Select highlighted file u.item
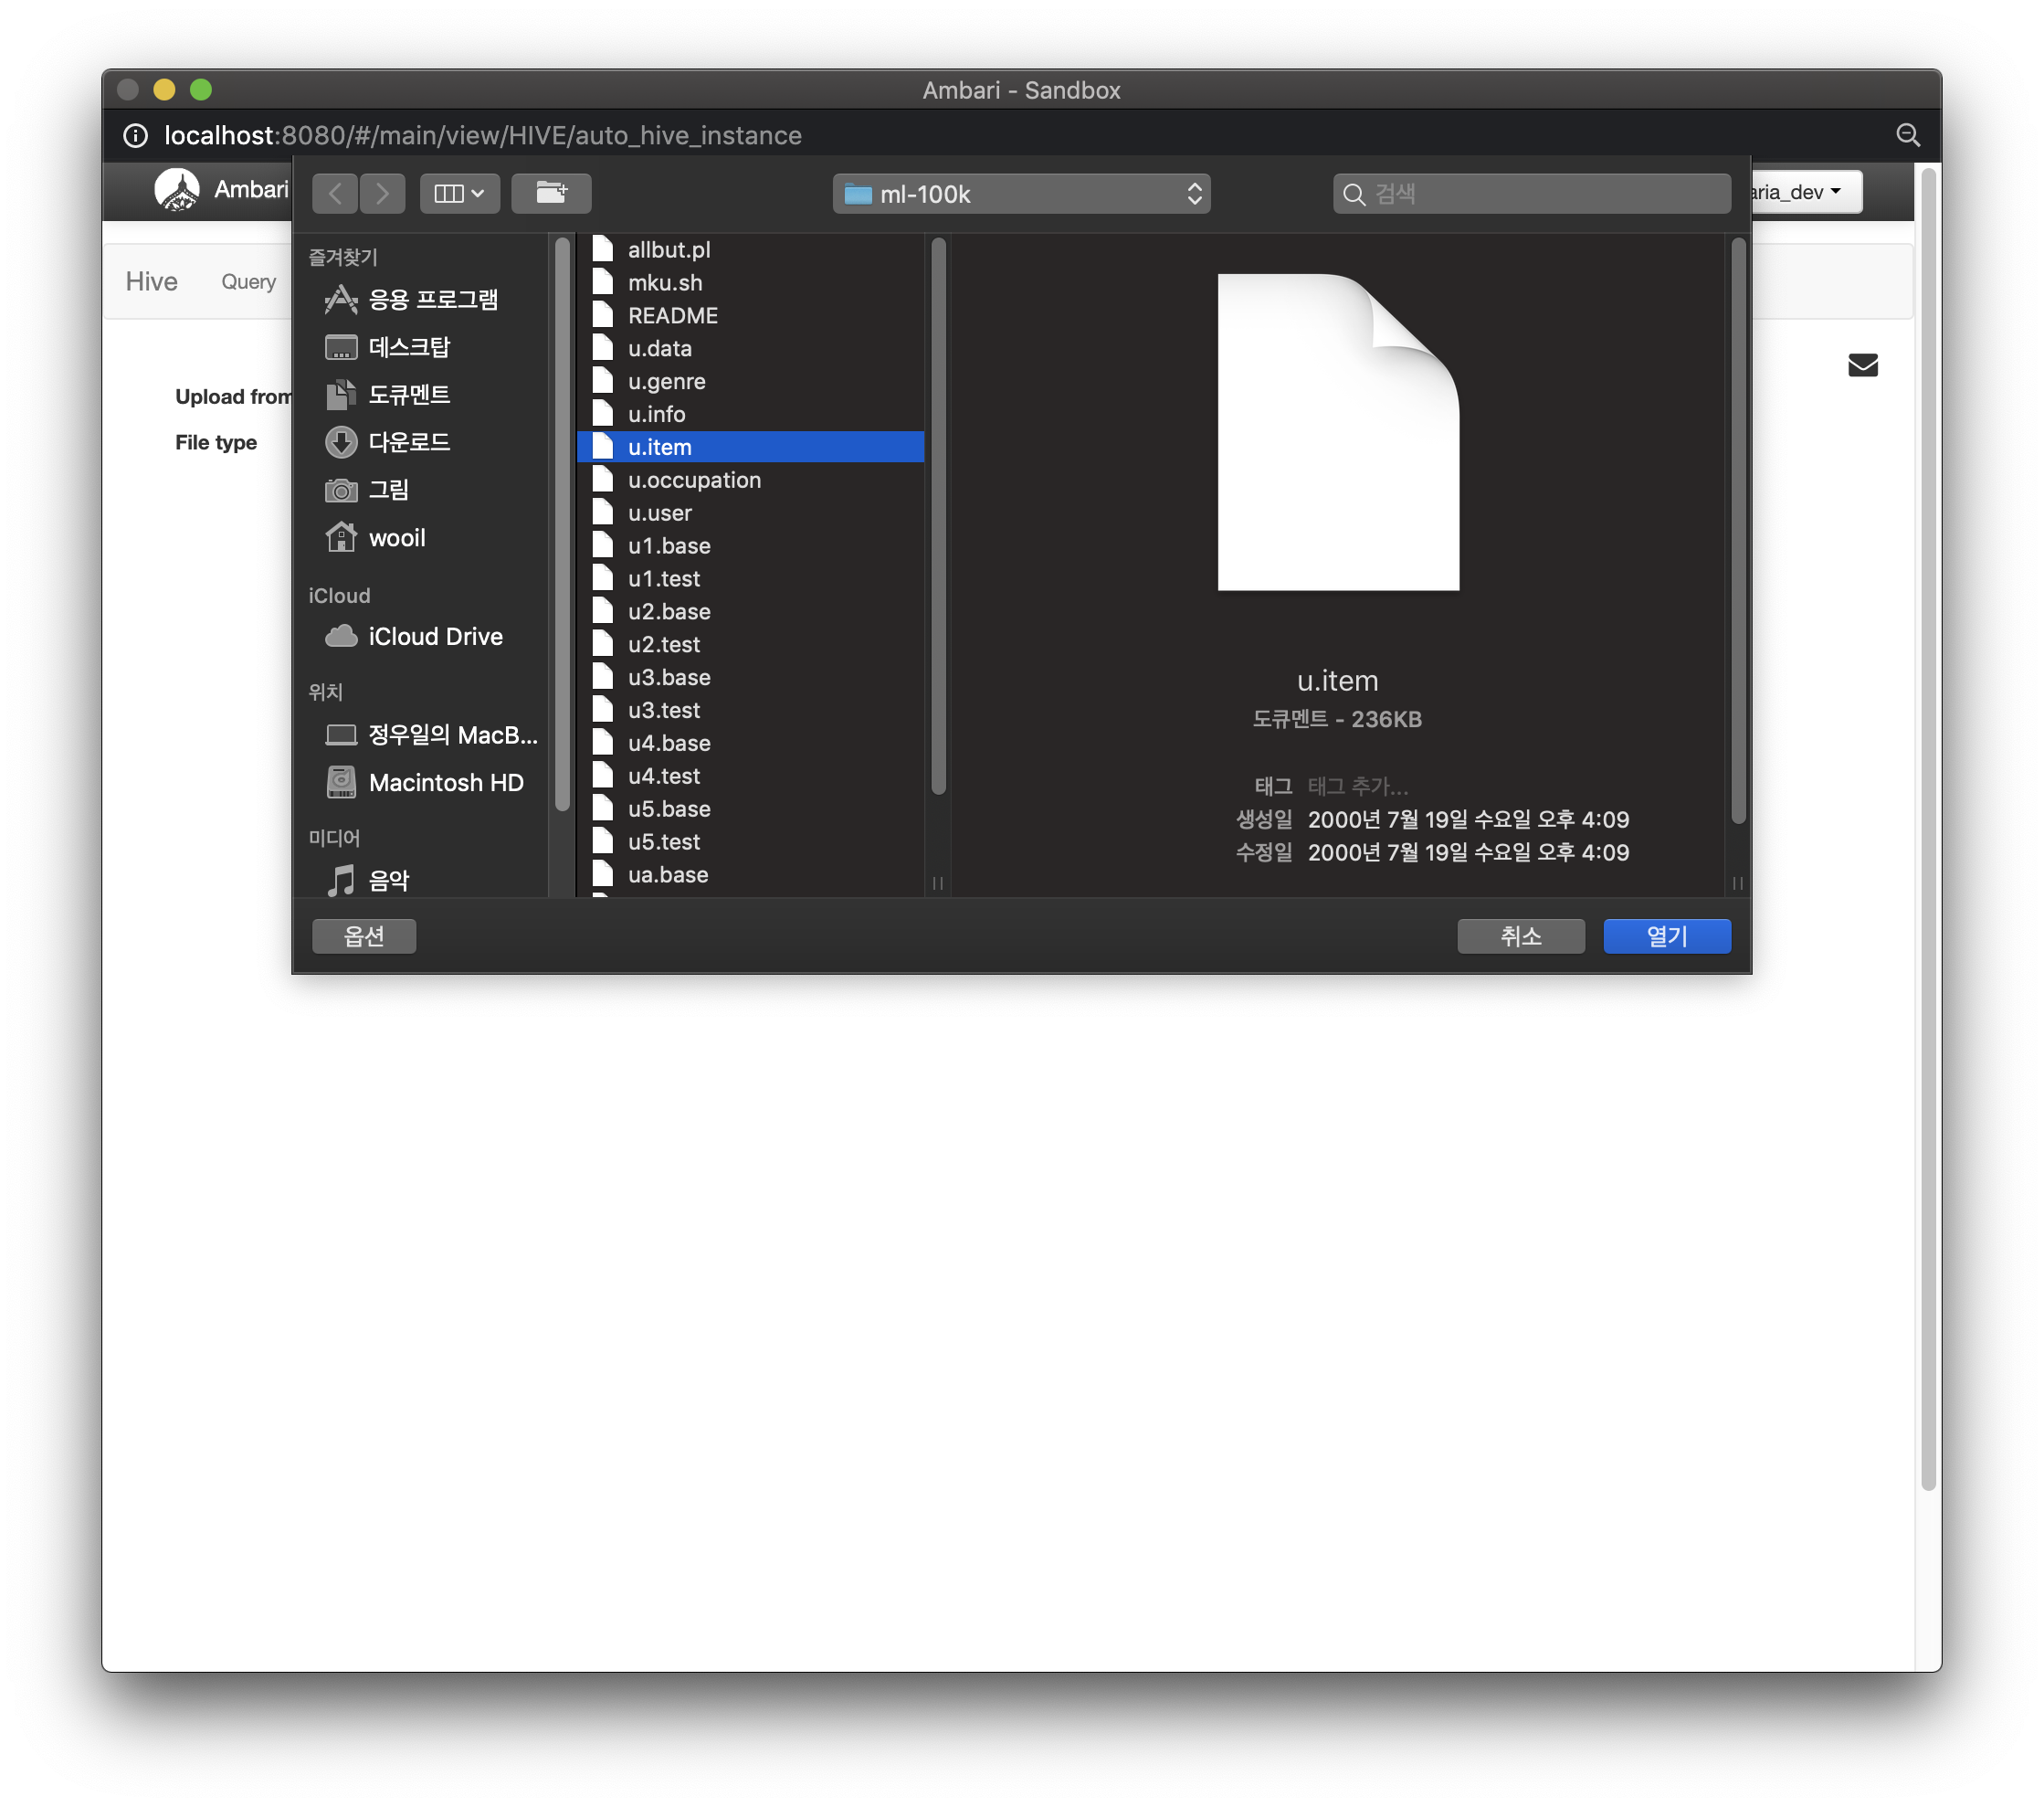Viewport: 2044px width, 1807px height. point(751,447)
